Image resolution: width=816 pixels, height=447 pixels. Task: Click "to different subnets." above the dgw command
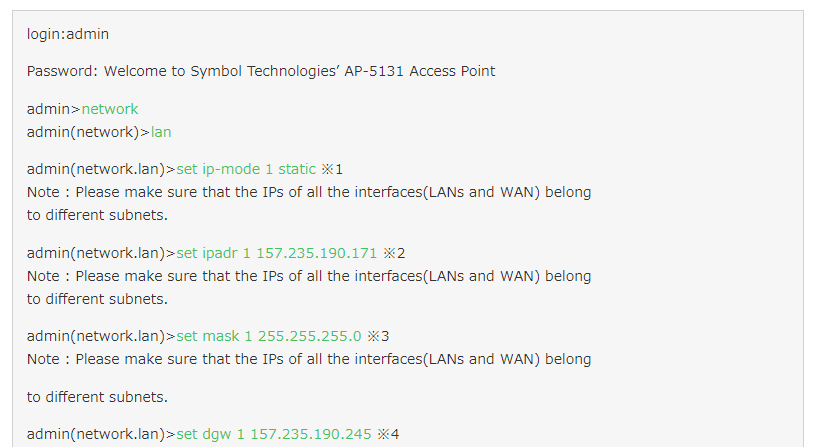tap(97, 397)
